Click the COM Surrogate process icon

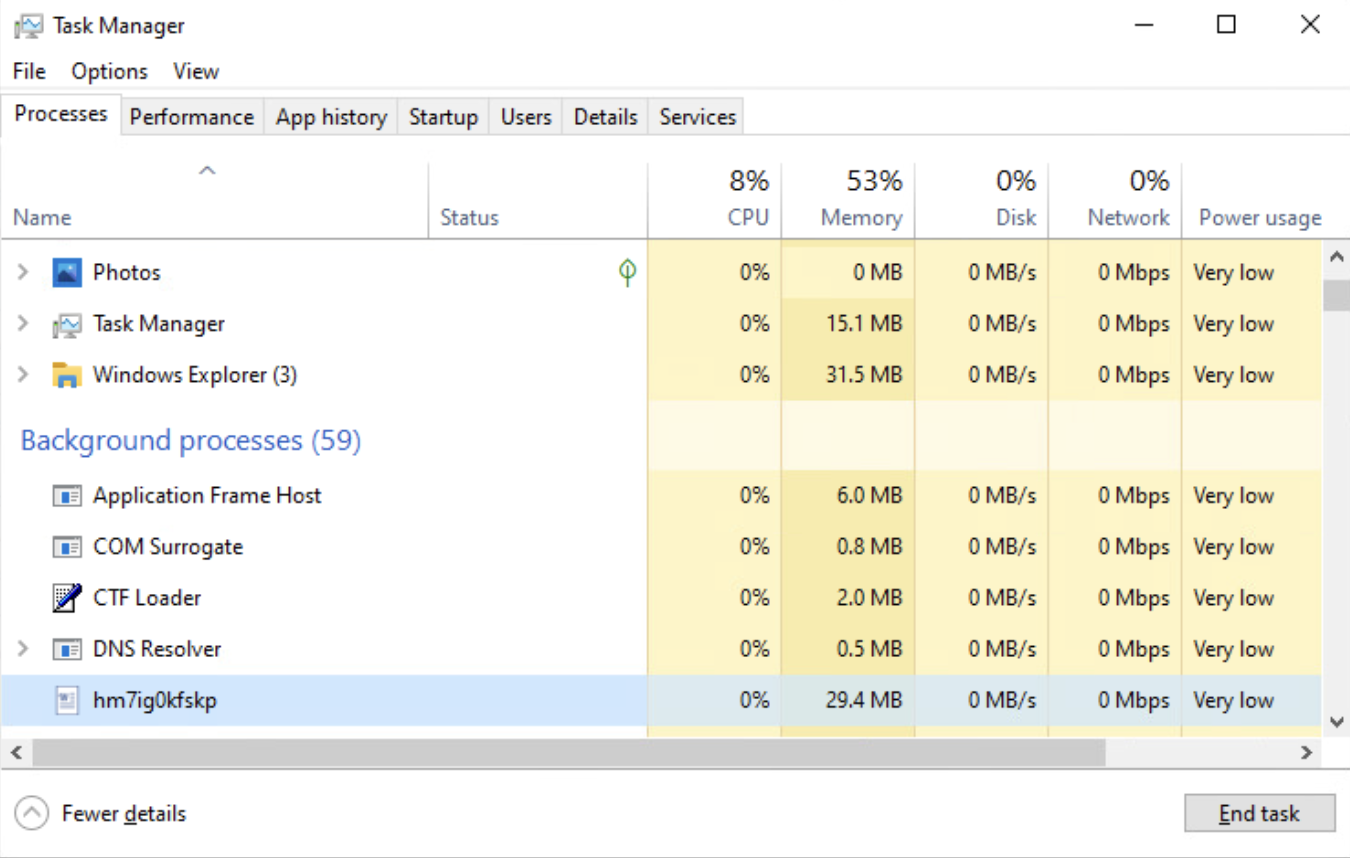click(67, 547)
